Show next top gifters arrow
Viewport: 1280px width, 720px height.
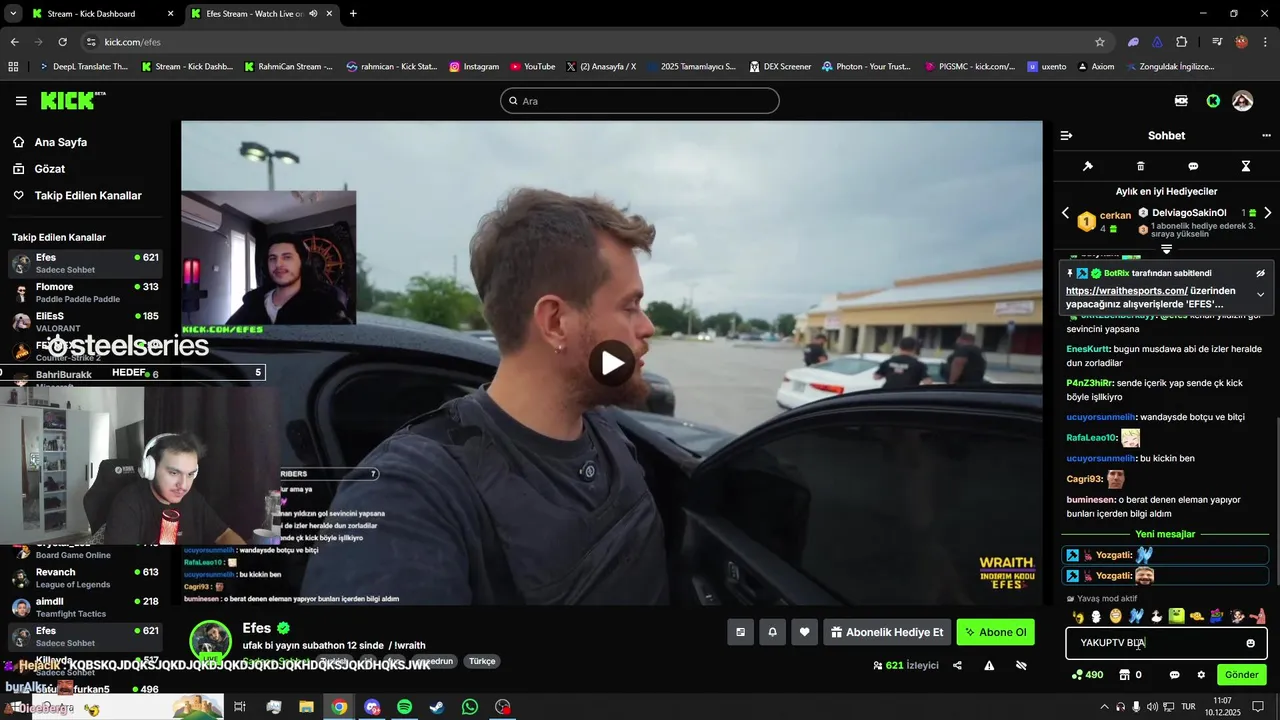coord(1267,213)
